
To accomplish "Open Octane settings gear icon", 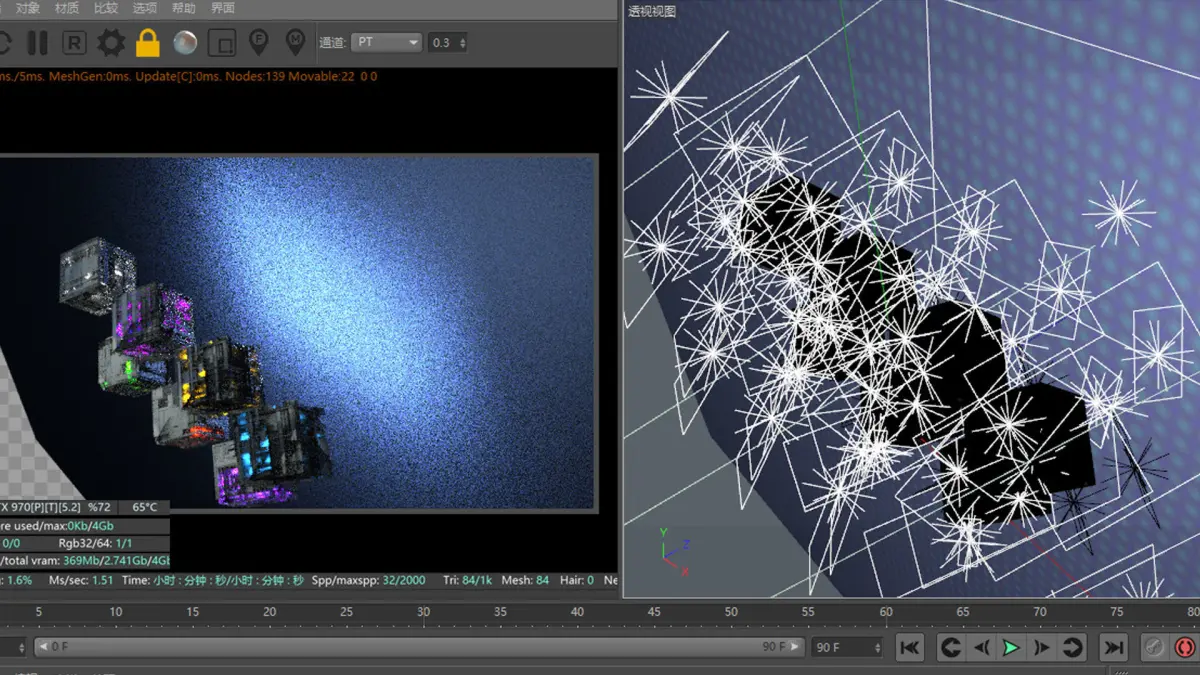I will pyautogui.click(x=110, y=43).
